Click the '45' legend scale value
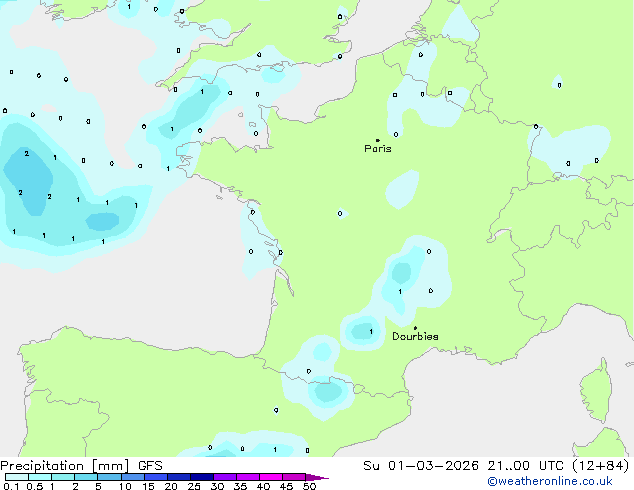Image resolution: width=634 pixels, height=490 pixels. pyautogui.click(x=286, y=486)
